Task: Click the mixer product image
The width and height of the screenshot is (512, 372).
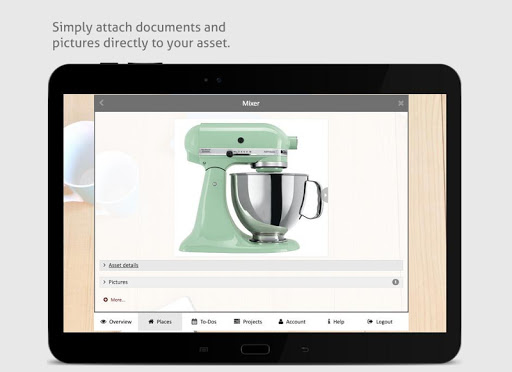Action: 251,188
